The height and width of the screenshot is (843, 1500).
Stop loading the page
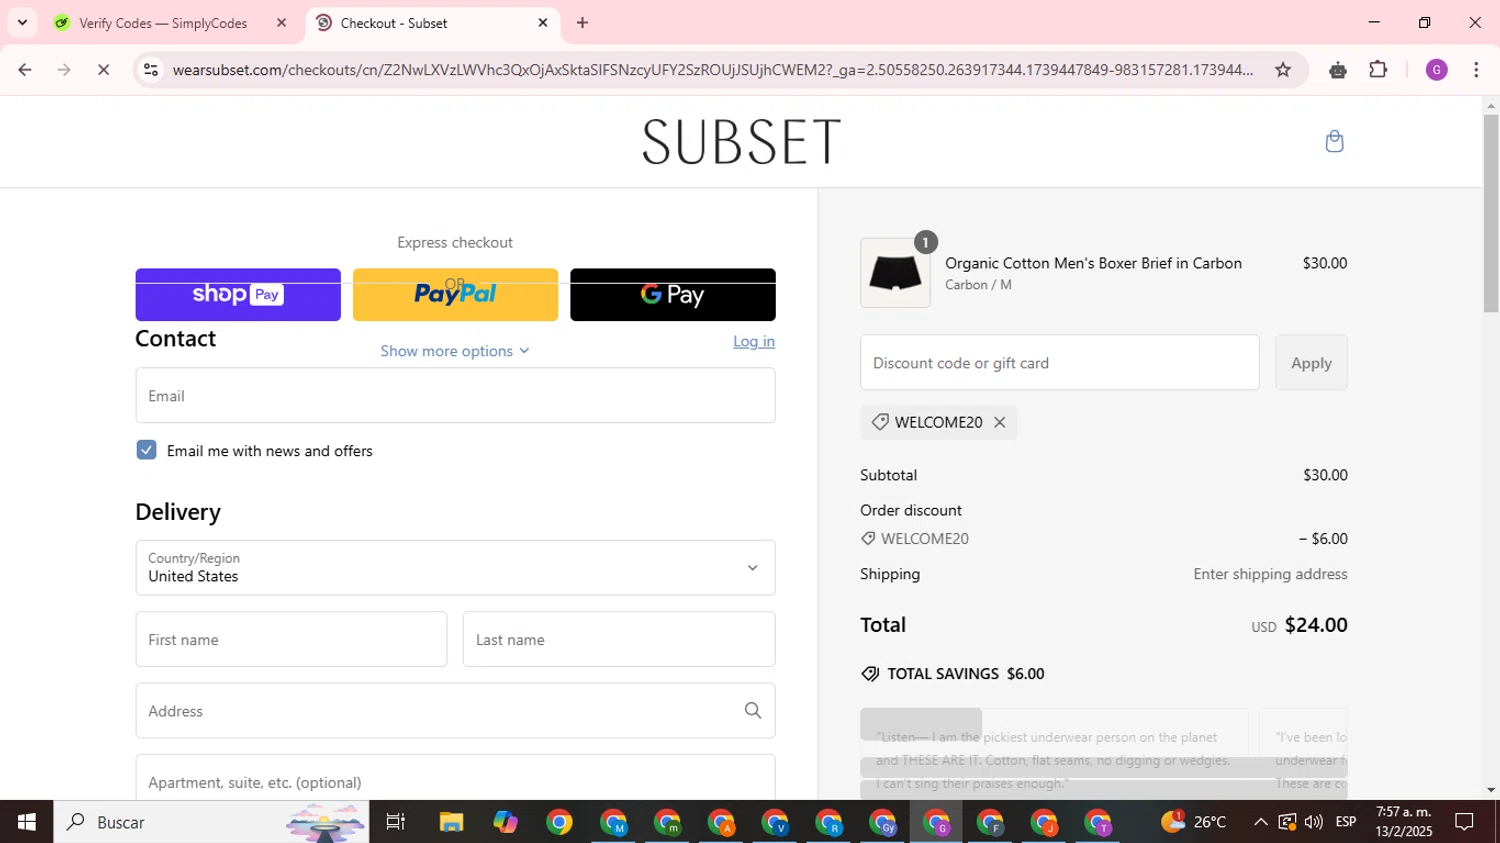pyautogui.click(x=104, y=69)
